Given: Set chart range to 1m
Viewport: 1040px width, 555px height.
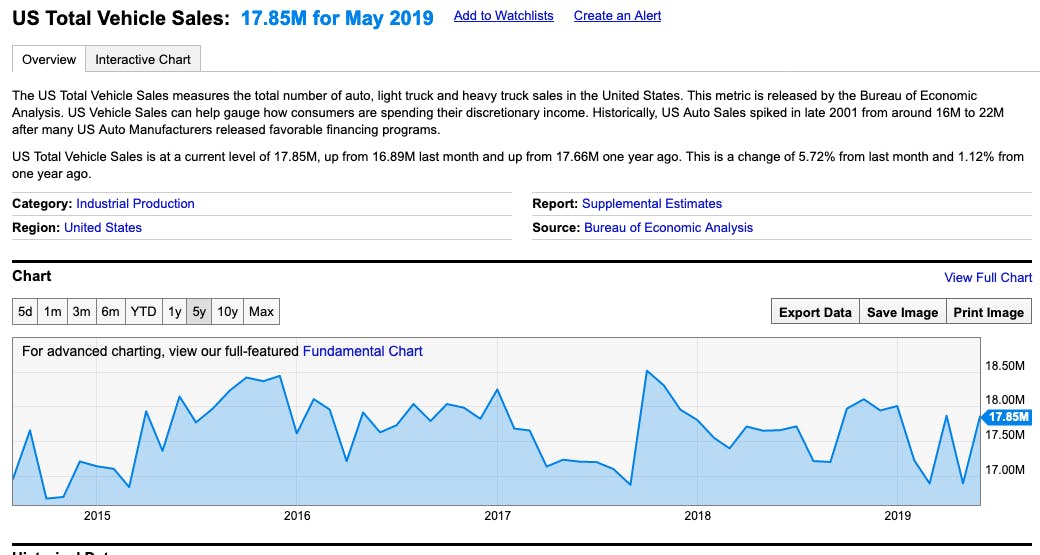Looking at the screenshot, I should coord(53,312).
